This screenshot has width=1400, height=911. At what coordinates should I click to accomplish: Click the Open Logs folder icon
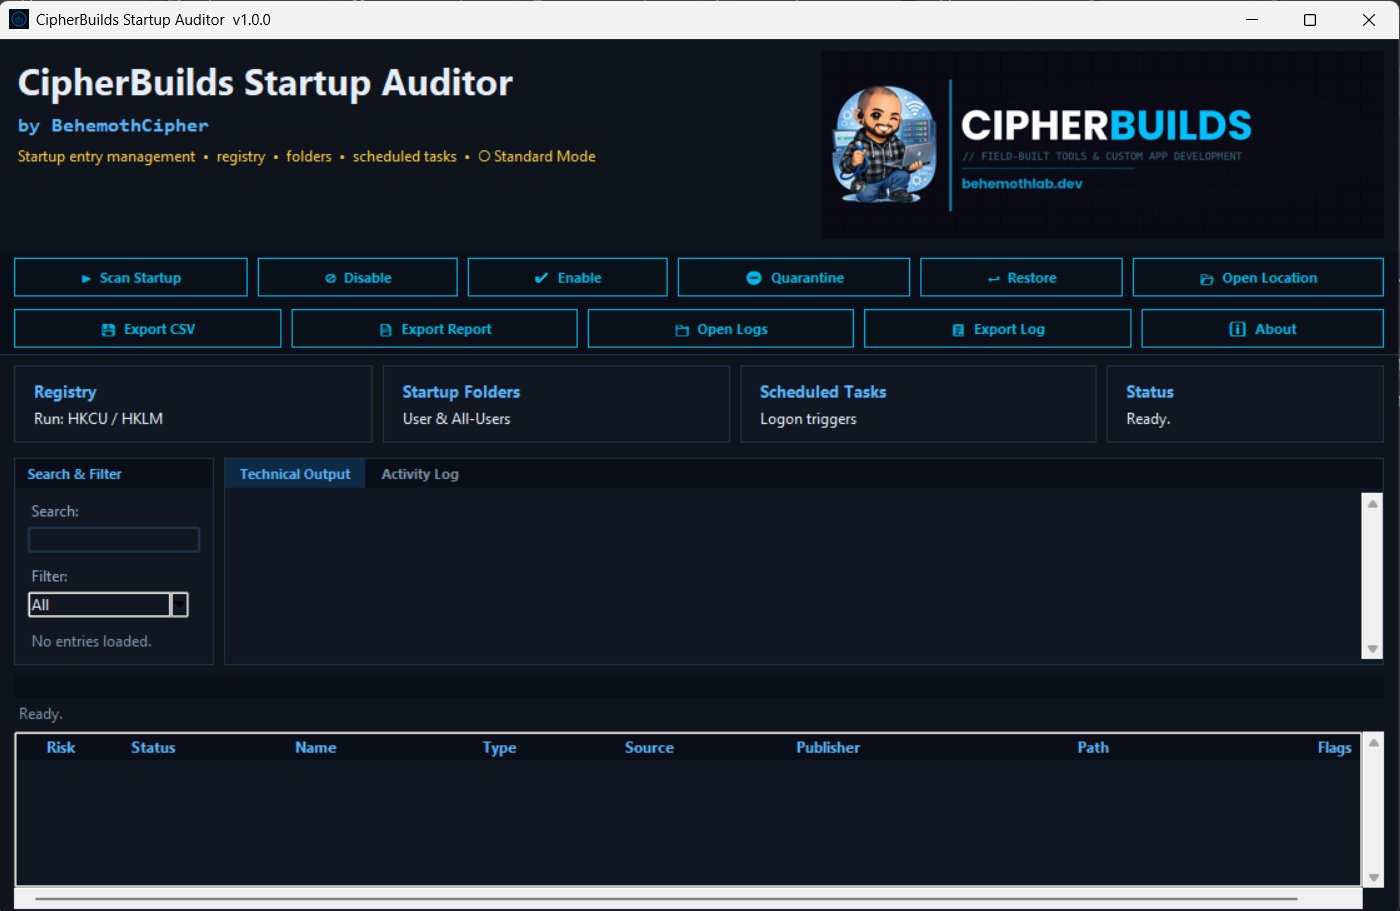[682, 330]
